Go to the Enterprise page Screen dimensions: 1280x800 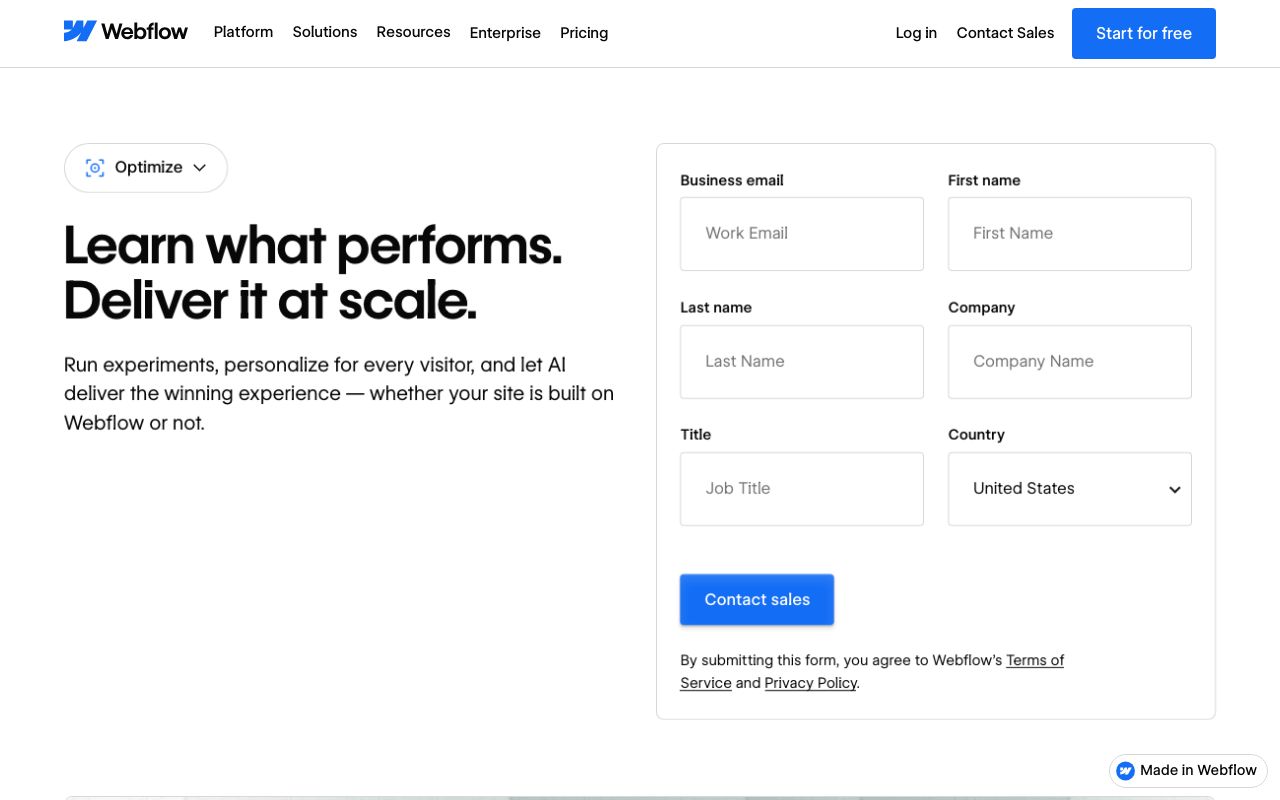pos(505,33)
